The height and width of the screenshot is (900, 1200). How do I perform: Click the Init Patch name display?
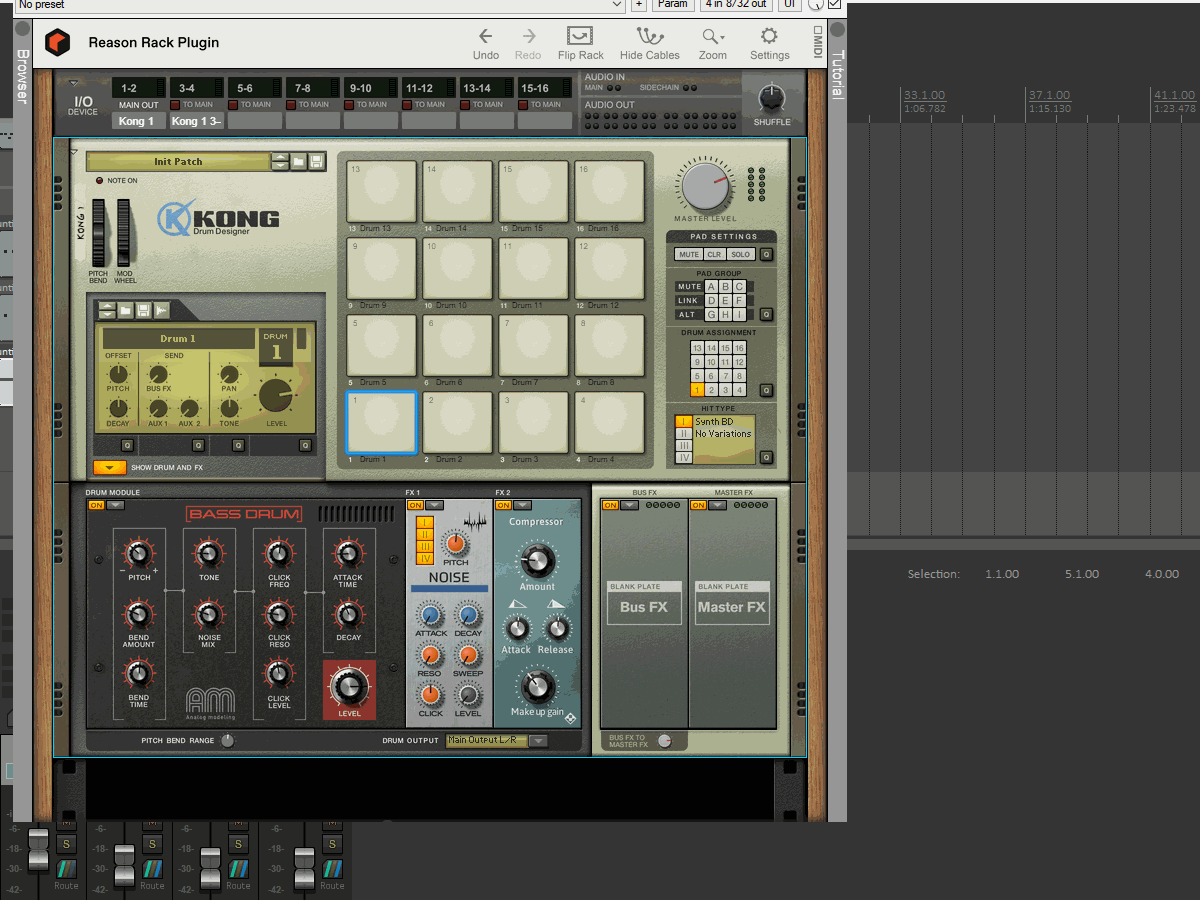178,161
